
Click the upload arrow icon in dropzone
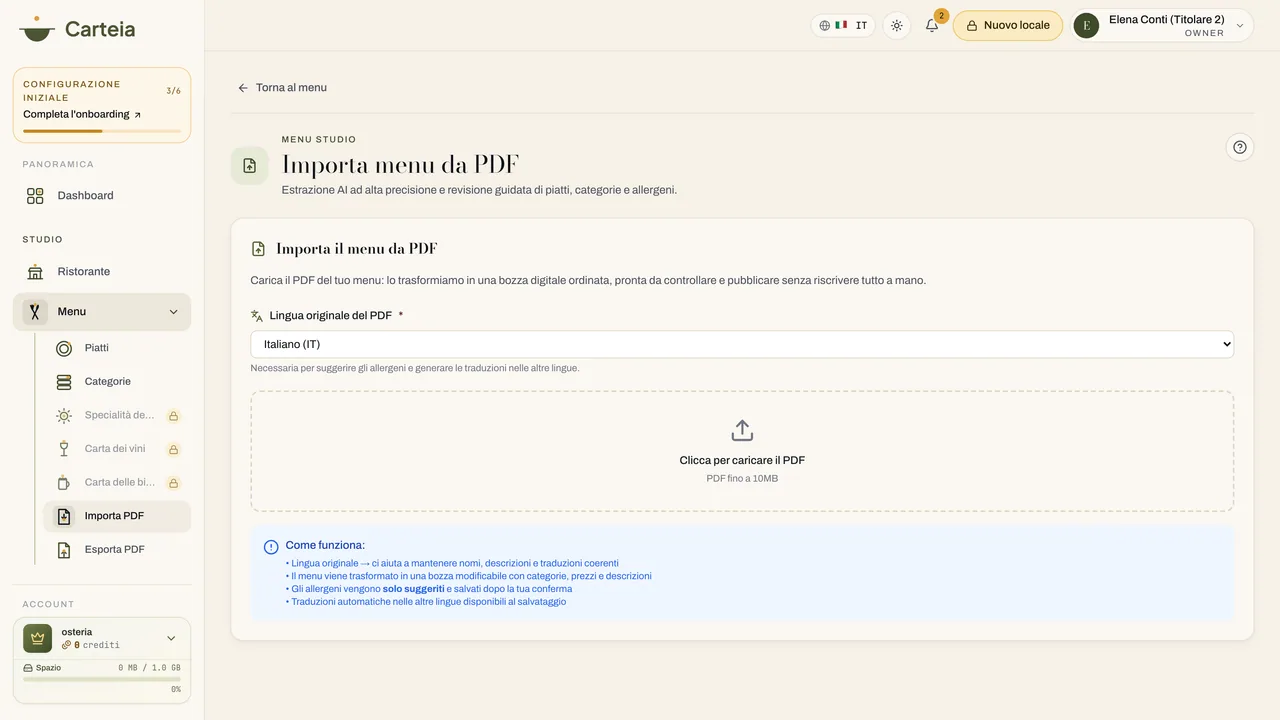[x=742, y=430]
